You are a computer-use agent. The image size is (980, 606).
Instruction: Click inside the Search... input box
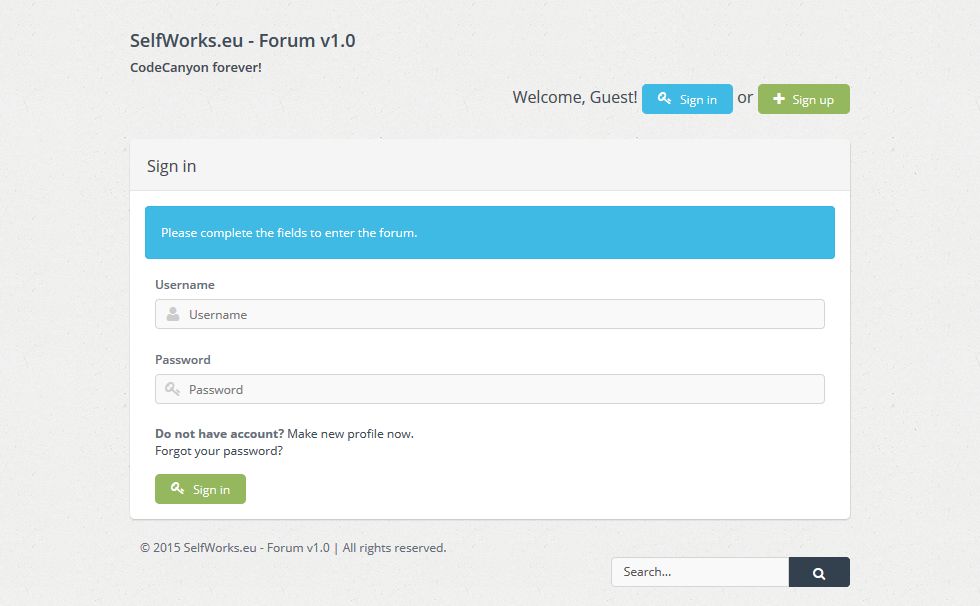(x=700, y=572)
